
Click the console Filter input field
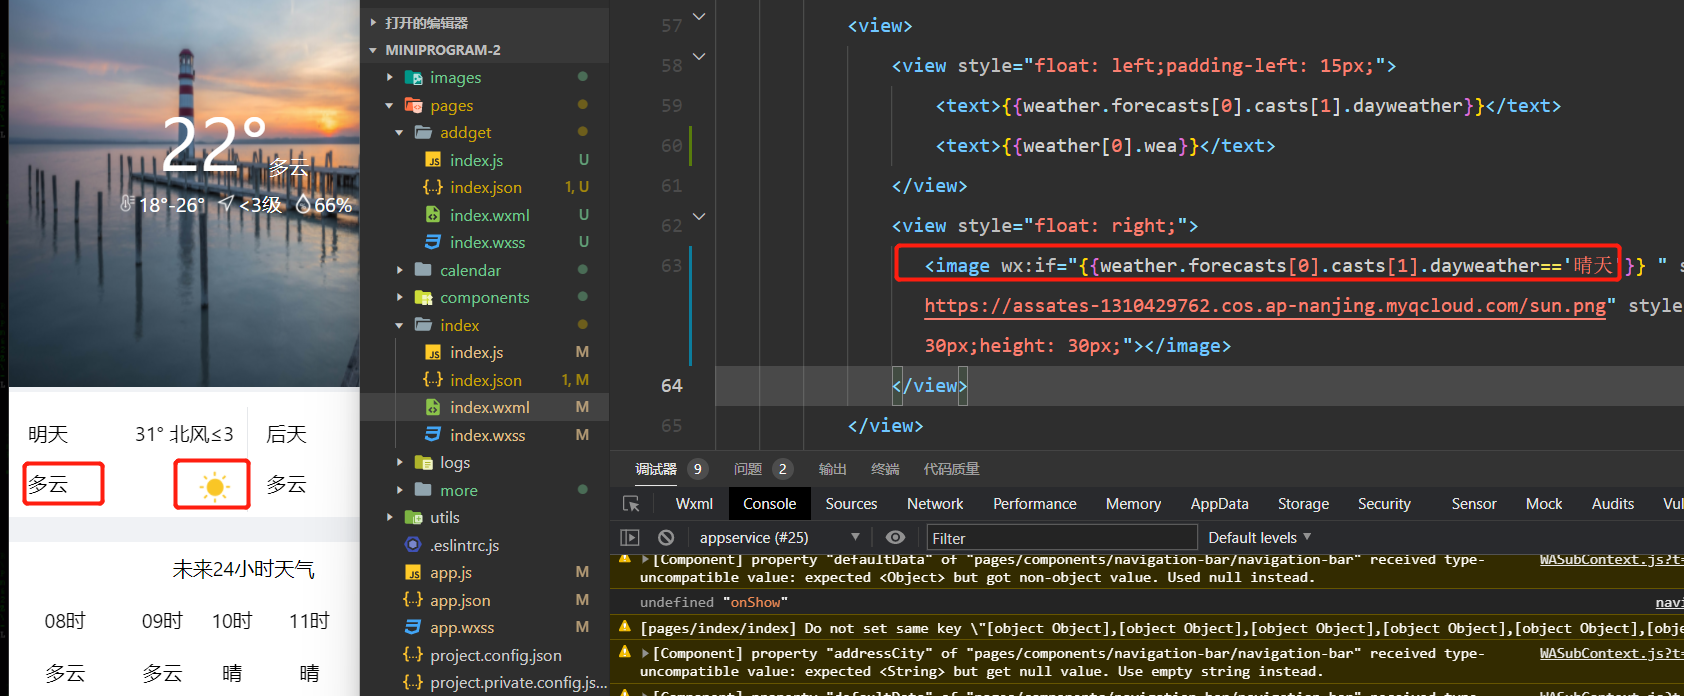1060,538
